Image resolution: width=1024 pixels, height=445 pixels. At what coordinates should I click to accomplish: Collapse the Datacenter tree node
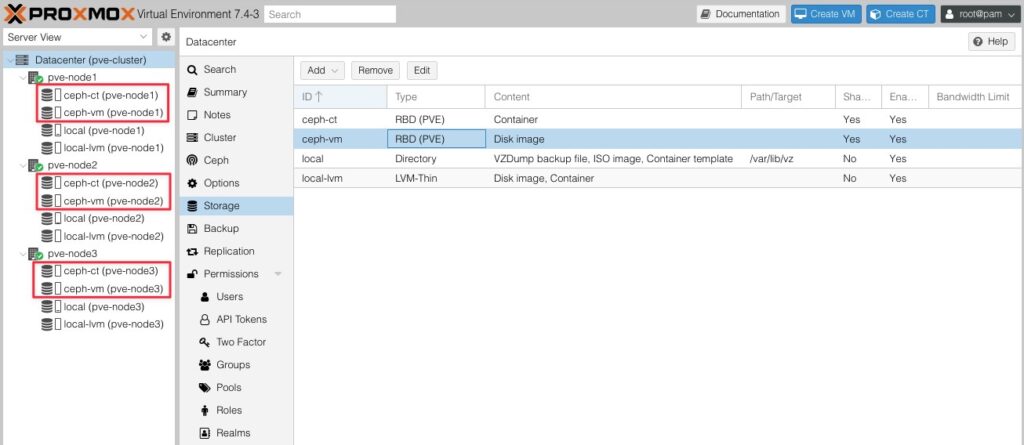(9, 60)
